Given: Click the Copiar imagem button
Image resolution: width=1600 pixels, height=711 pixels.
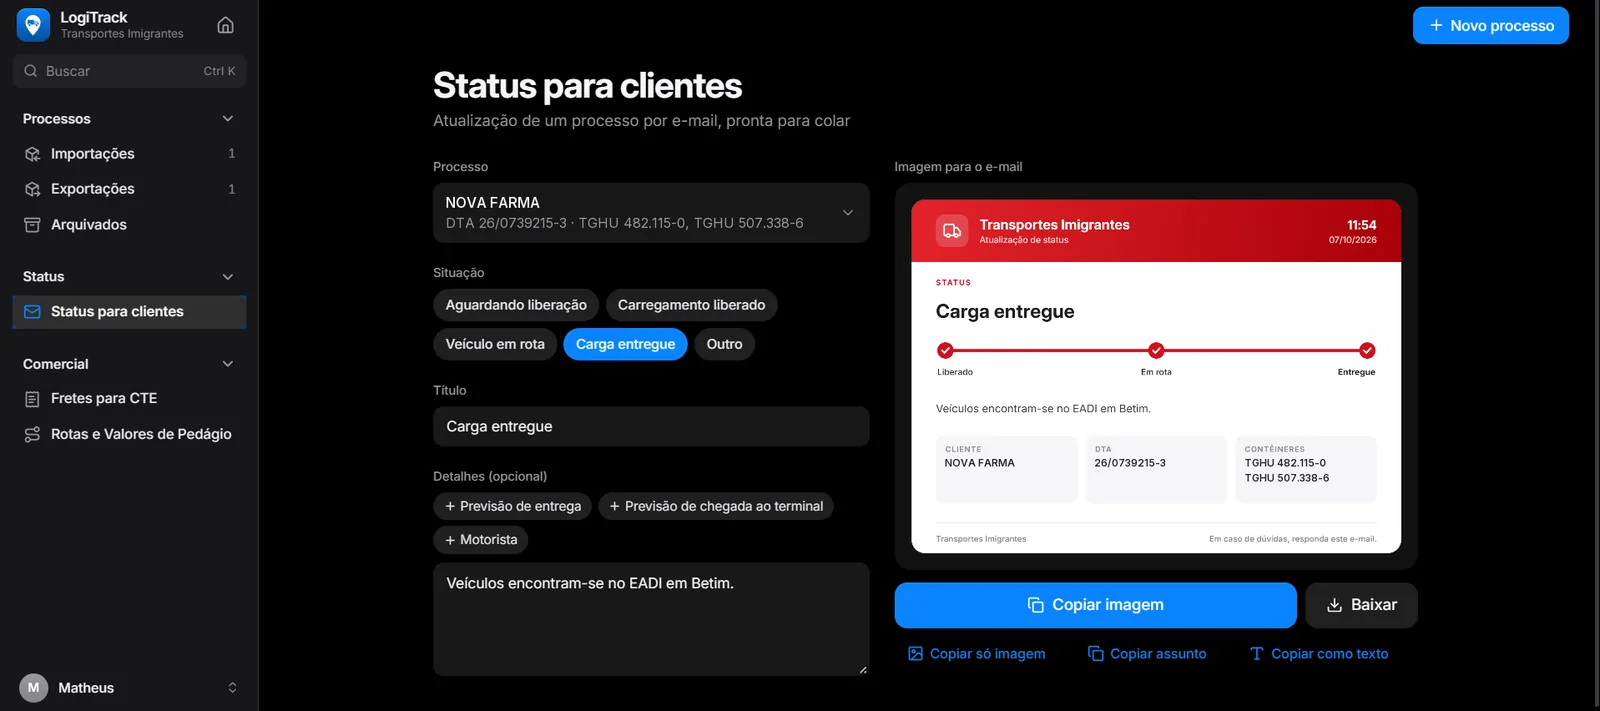Looking at the screenshot, I should click(x=1095, y=605).
